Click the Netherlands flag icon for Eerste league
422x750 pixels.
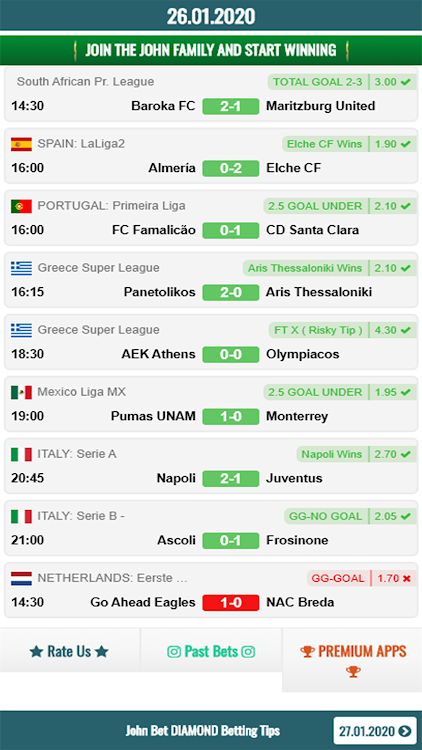tap(22, 578)
